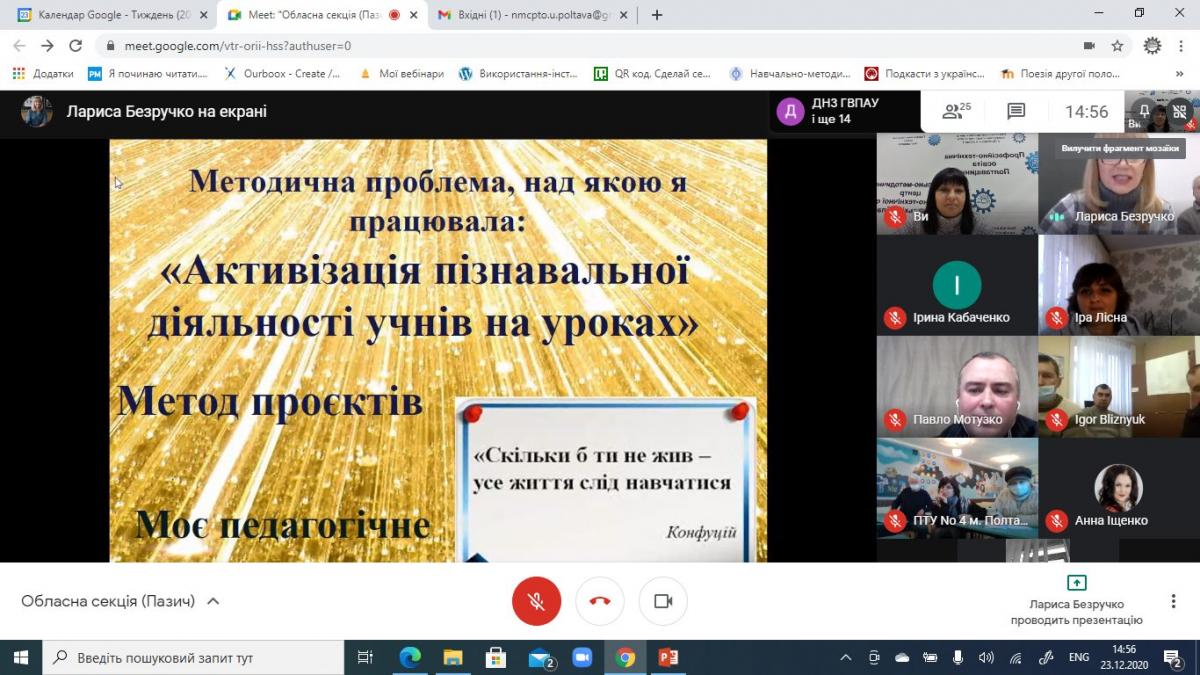Open the participants list icon
Screen dimensions: 1200x675
tap(956, 112)
